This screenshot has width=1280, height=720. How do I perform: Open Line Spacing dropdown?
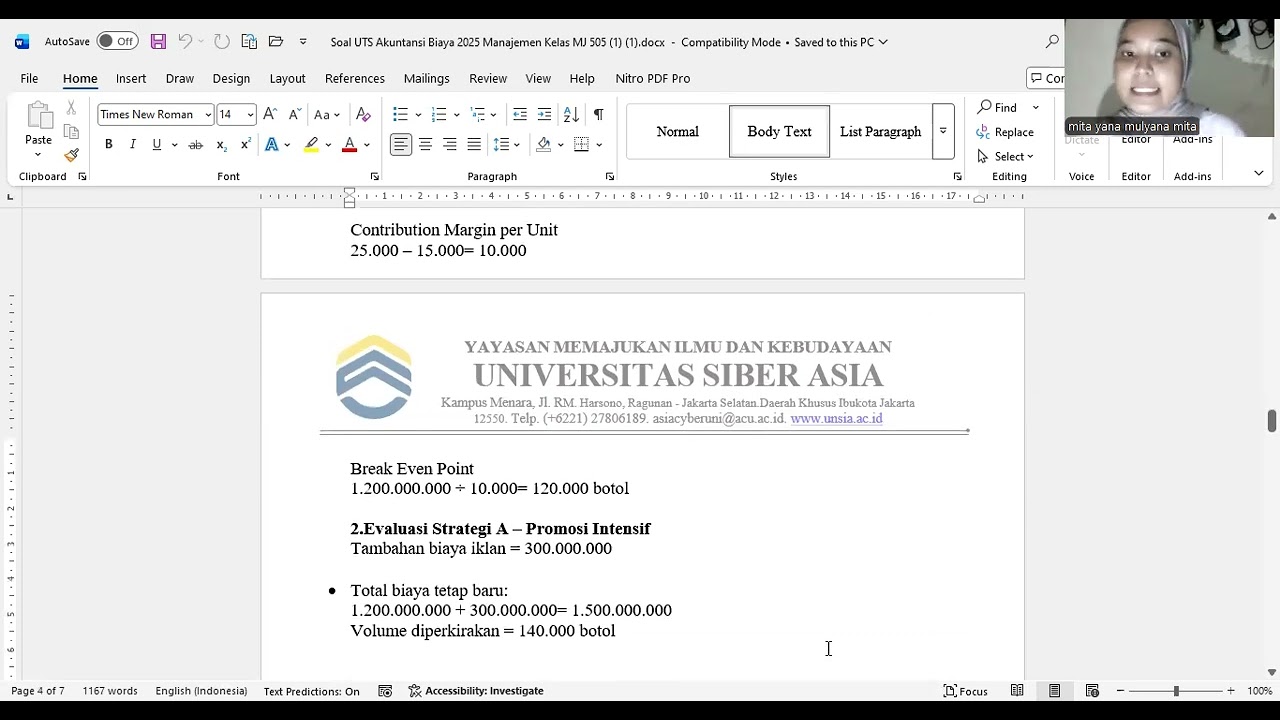pyautogui.click(x=507, y=145)
